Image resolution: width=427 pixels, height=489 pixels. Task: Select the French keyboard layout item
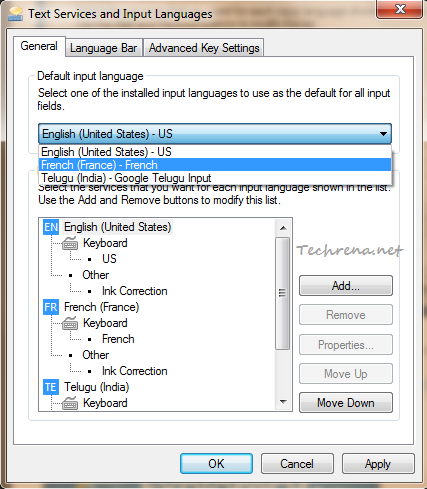pos(118,339)
